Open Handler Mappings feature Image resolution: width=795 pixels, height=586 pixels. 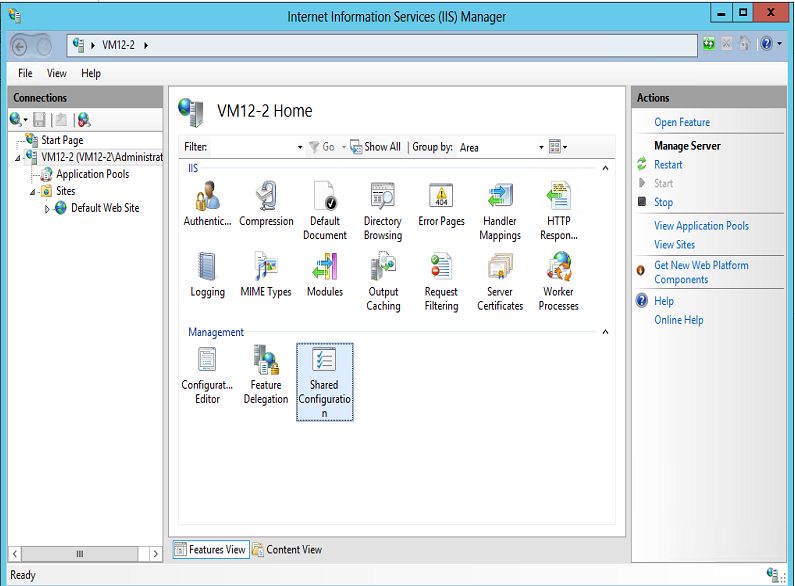pyautogui.click(x=500, y=210)
